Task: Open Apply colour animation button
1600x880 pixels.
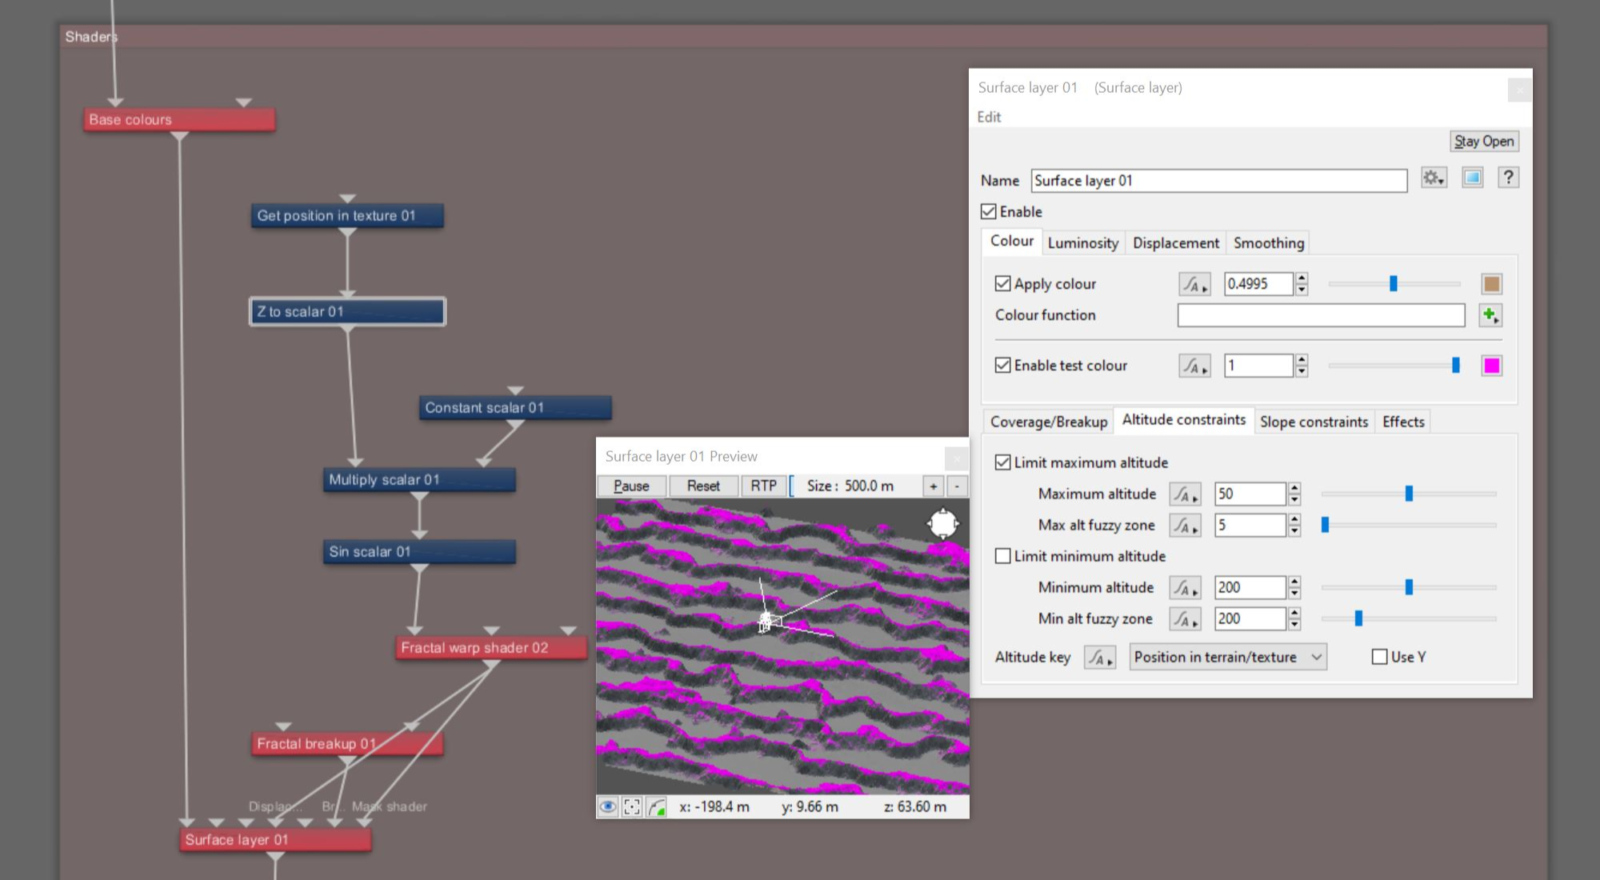Action: 1194,284
